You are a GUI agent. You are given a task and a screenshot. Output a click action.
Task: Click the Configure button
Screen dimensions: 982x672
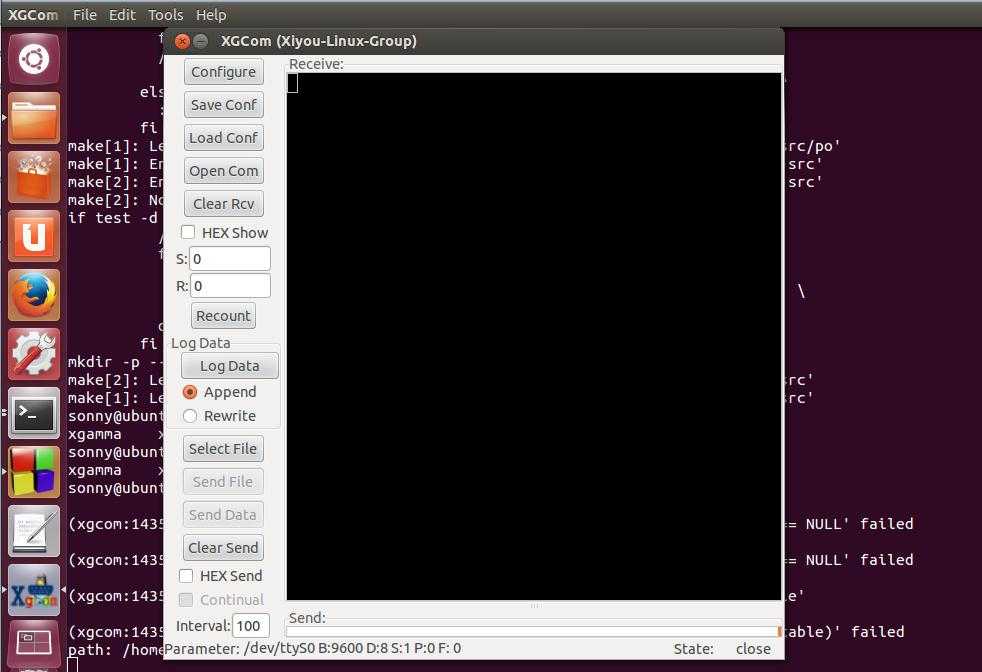tap(224, 71)
